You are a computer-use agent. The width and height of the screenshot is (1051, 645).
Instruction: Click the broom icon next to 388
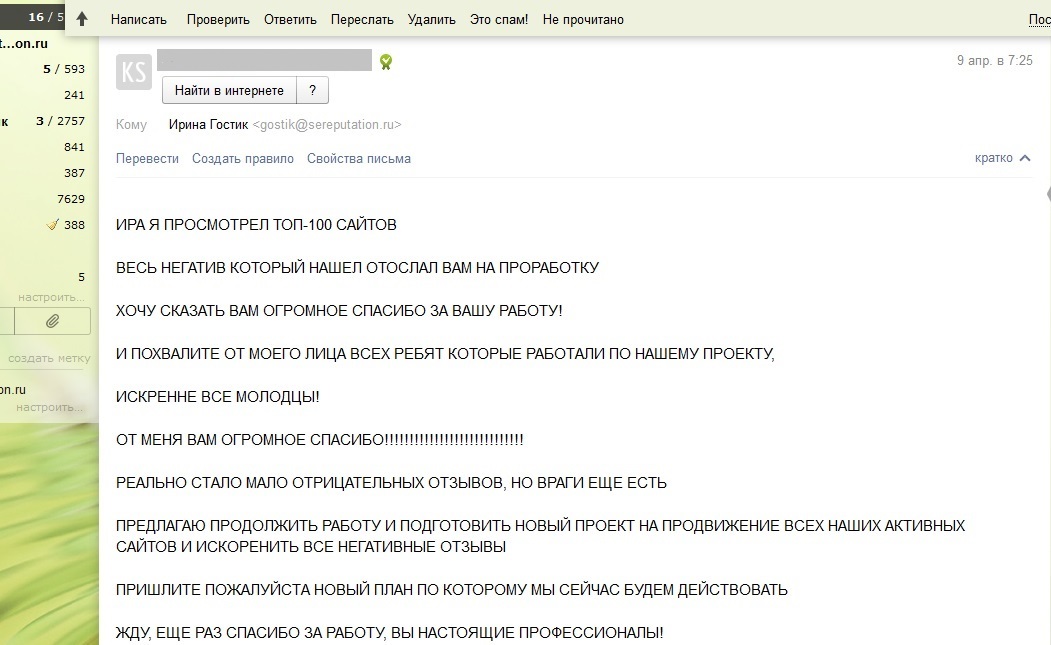pyautogui.click(x=52, y=225)
